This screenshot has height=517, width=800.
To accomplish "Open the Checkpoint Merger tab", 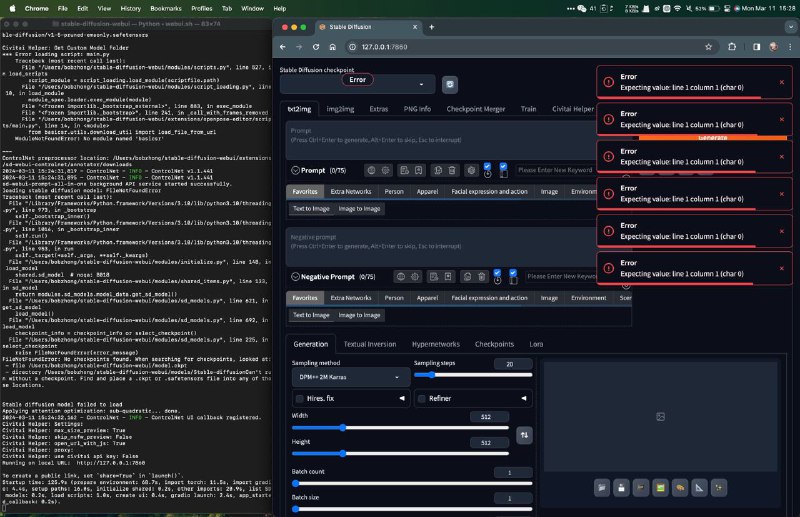I will click(x=476, y=109).
